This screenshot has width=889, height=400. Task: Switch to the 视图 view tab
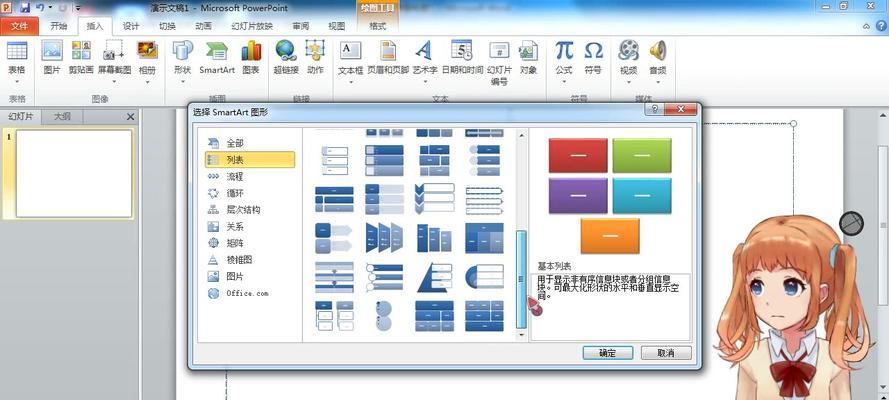tap(337, 26)
